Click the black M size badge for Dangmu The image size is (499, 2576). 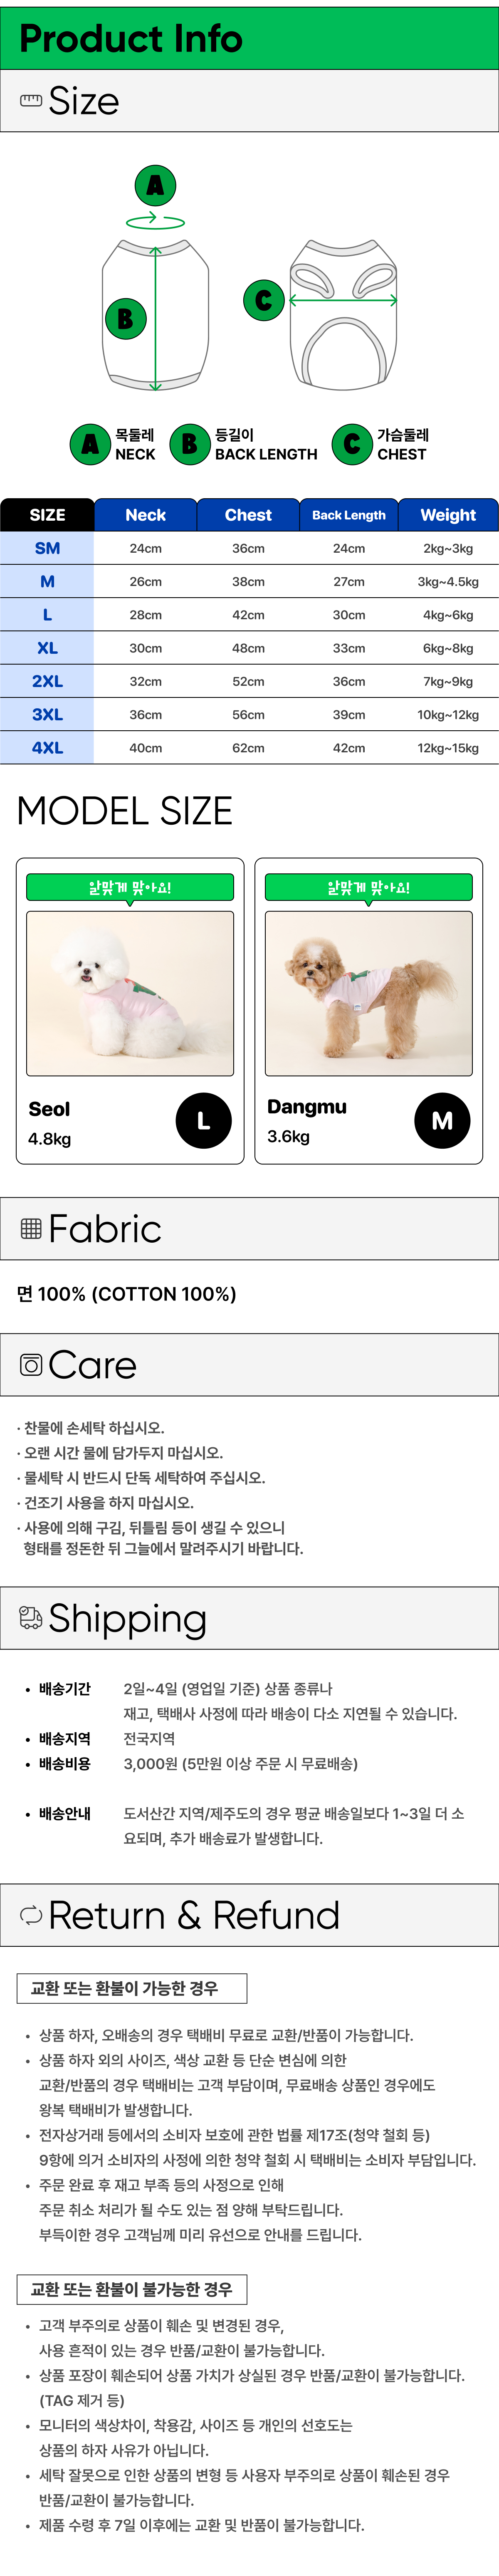pyautogui.click(x=442, y=1121)
